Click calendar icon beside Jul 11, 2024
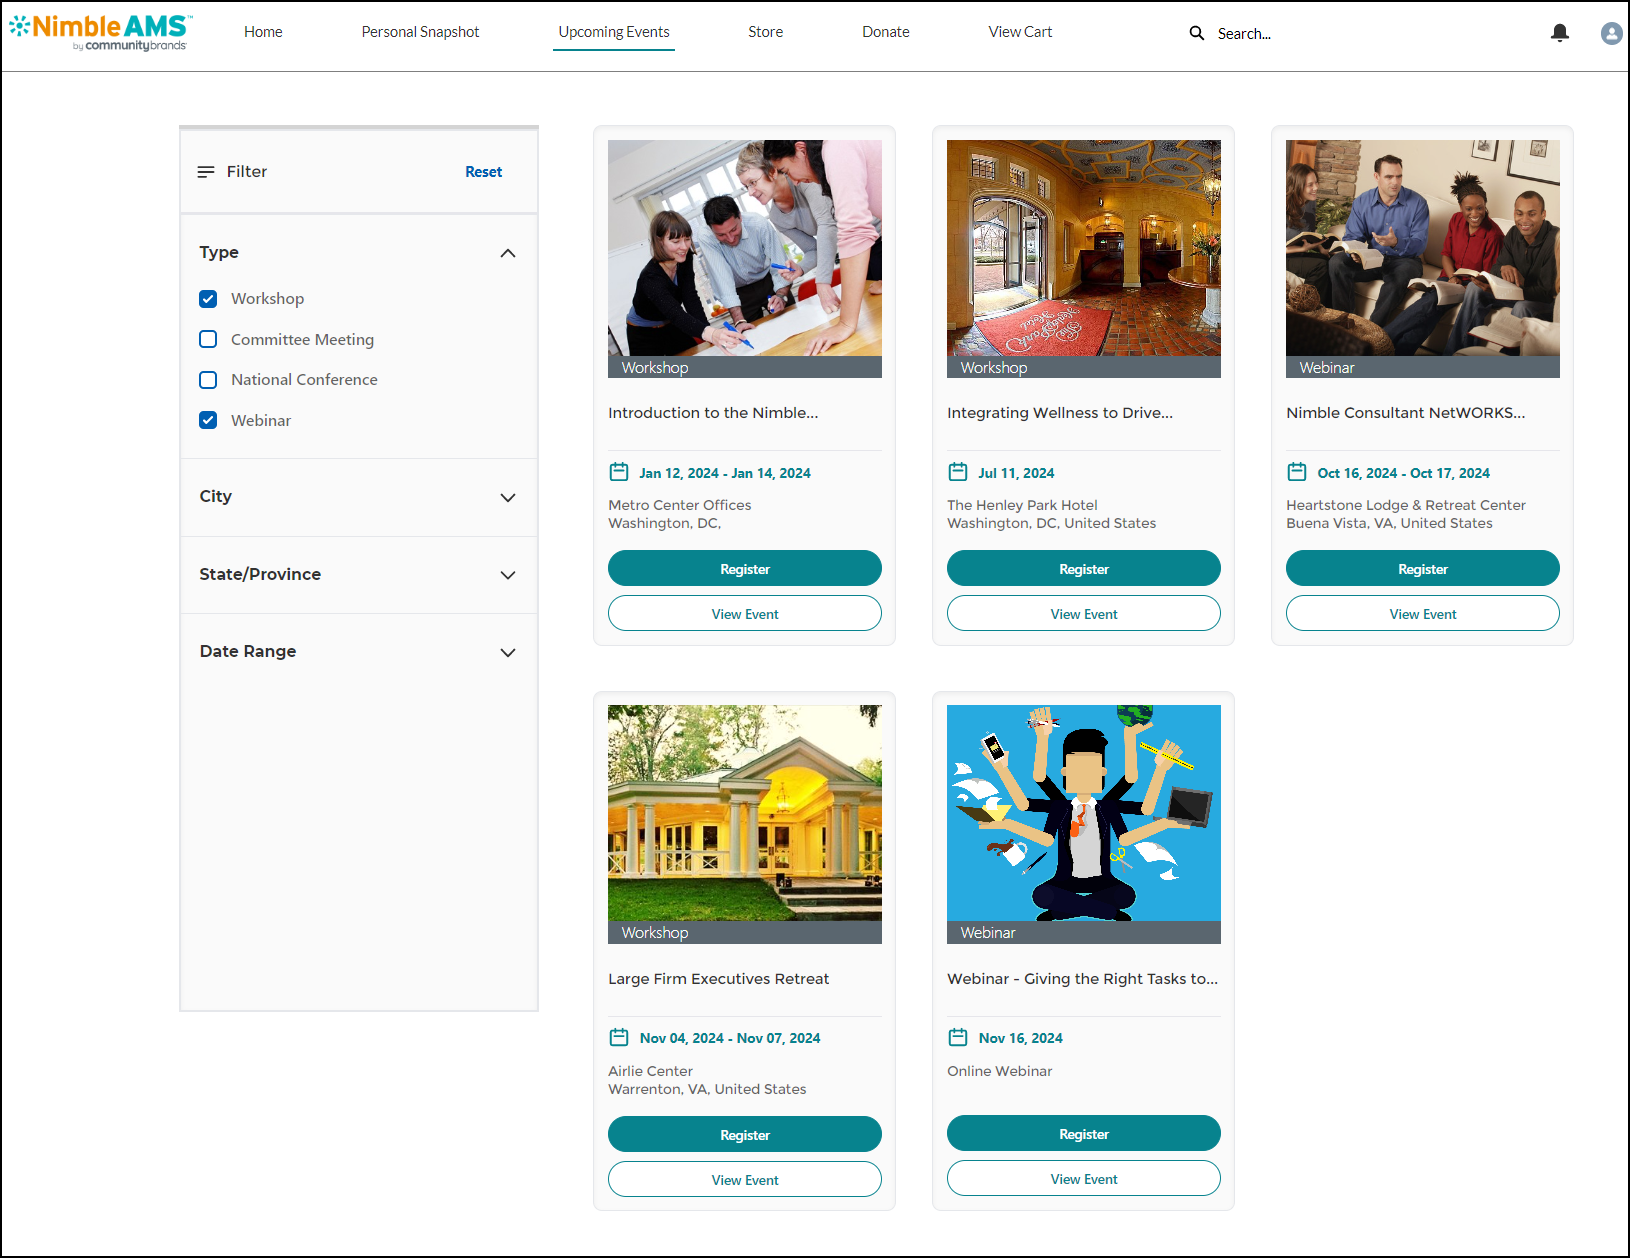 coord(958,472)
